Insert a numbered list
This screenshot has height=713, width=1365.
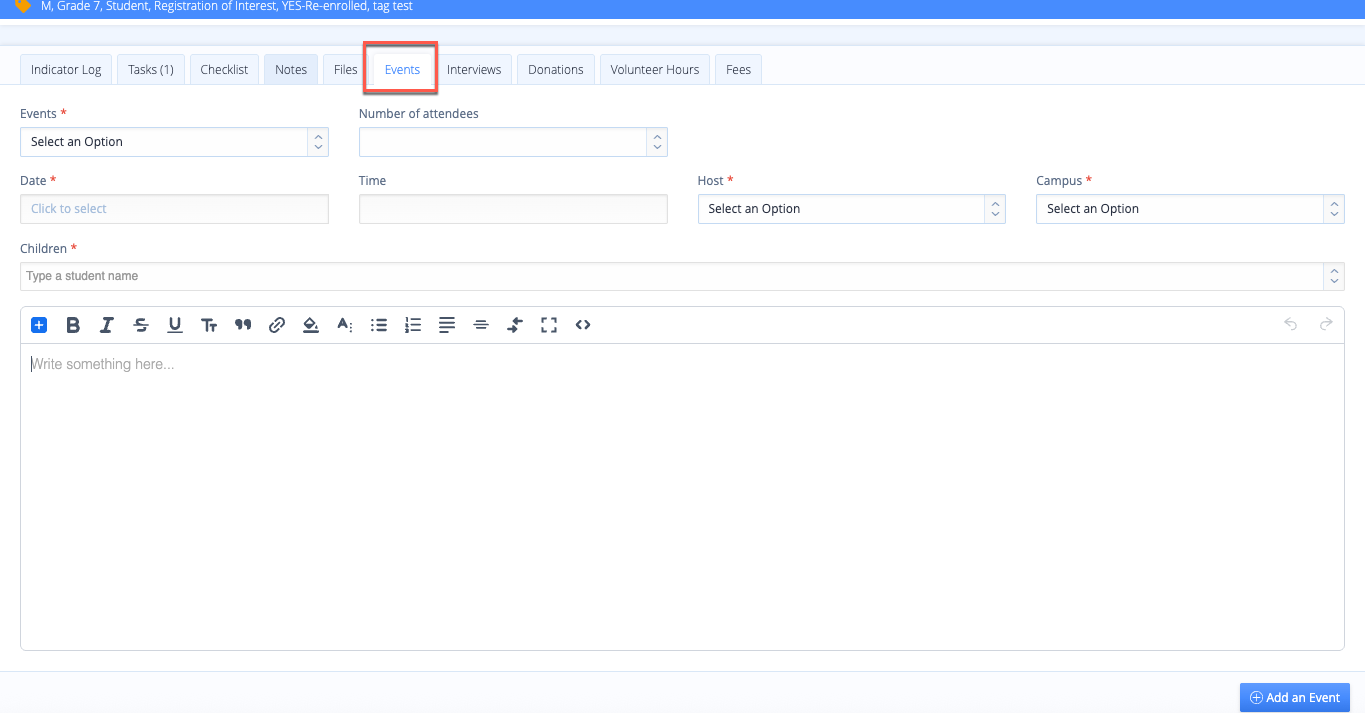coord(413,325)
